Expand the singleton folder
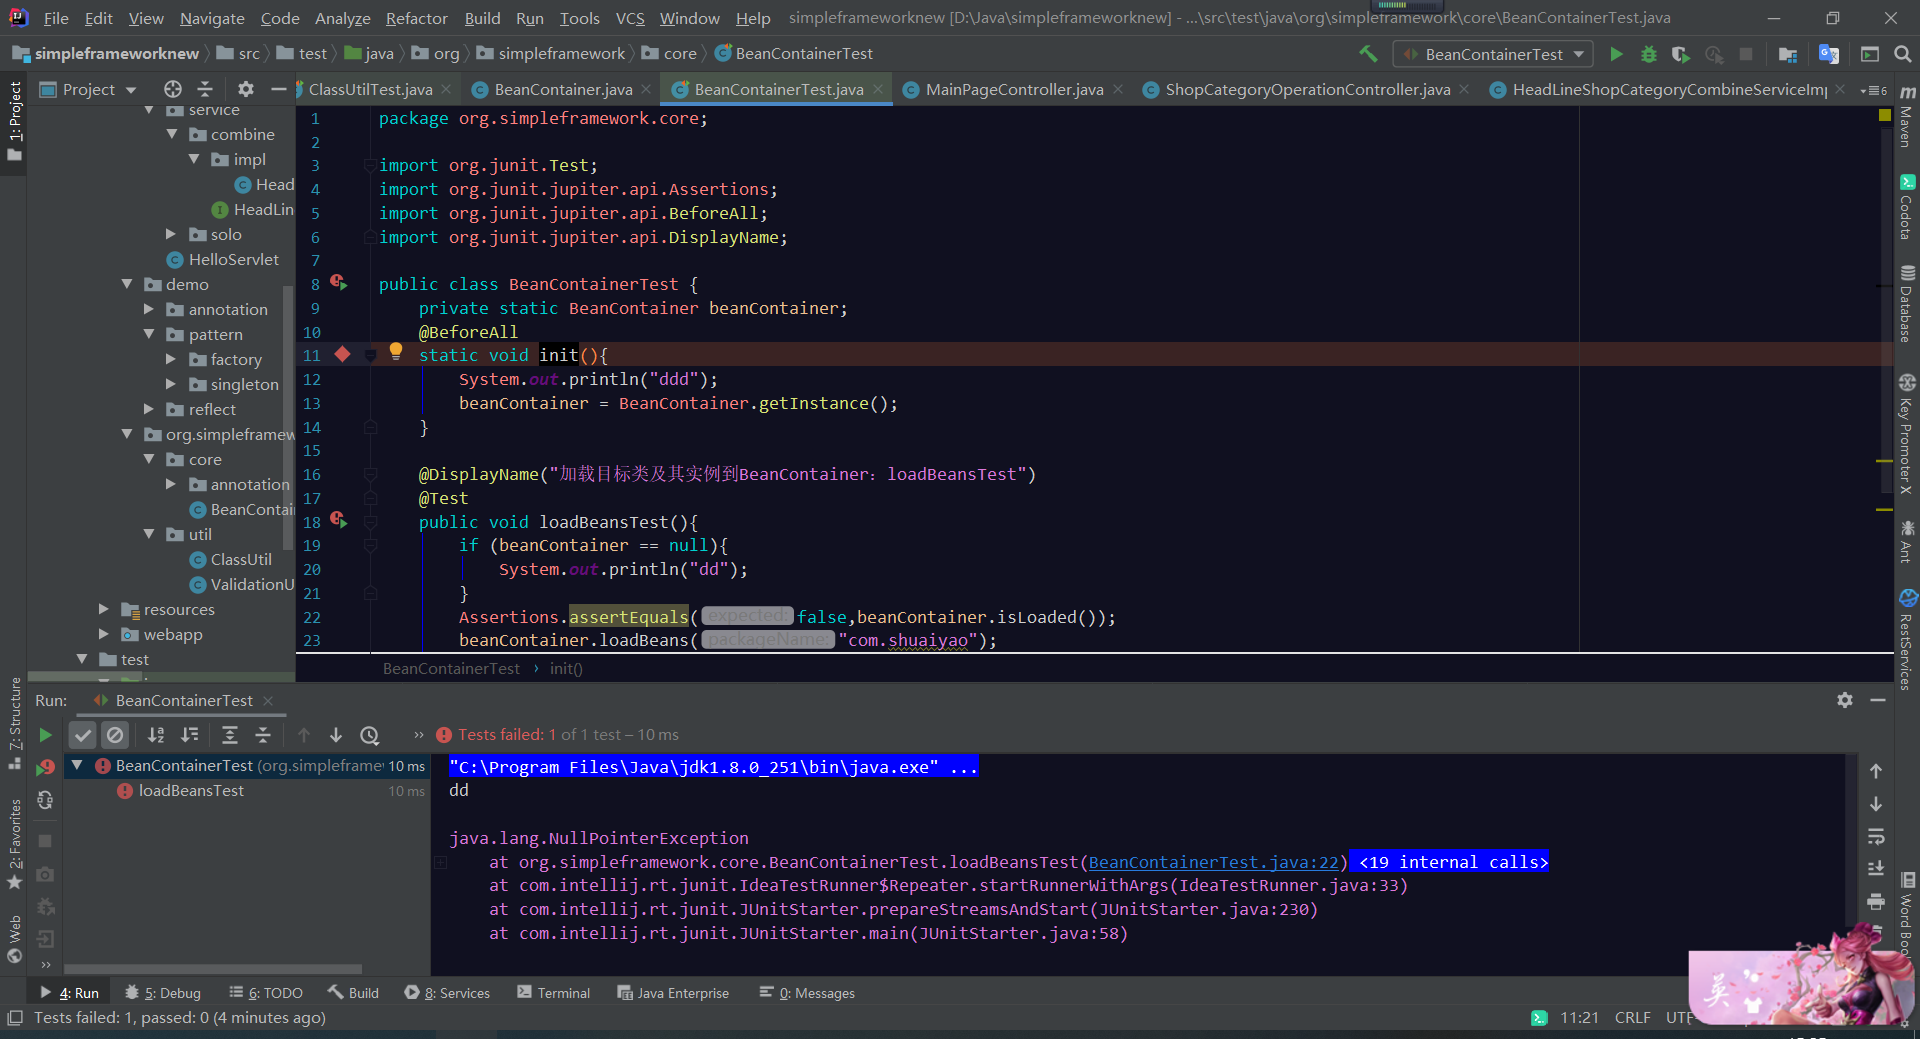This screenshot has height=1039, width=1920. (x=171, y=384)
